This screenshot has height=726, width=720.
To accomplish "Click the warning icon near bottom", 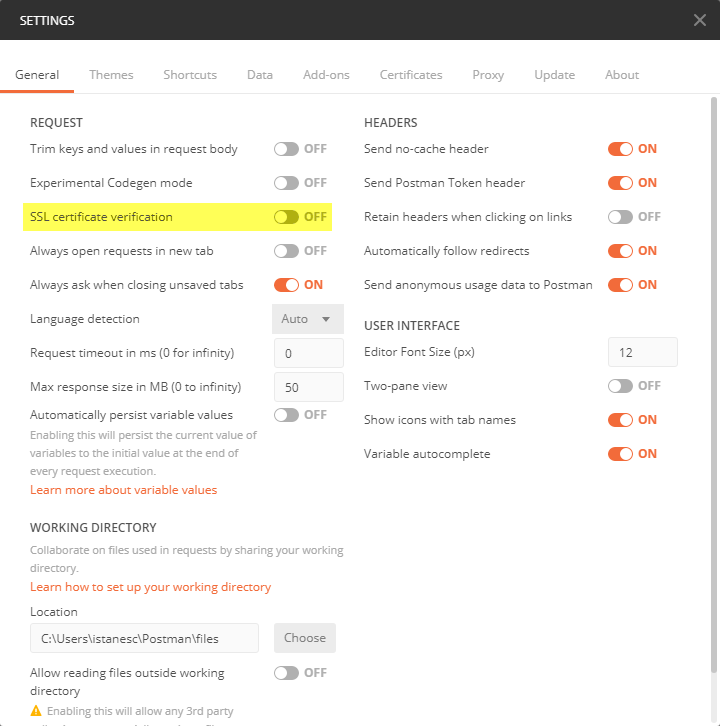I will click(36, 710).
